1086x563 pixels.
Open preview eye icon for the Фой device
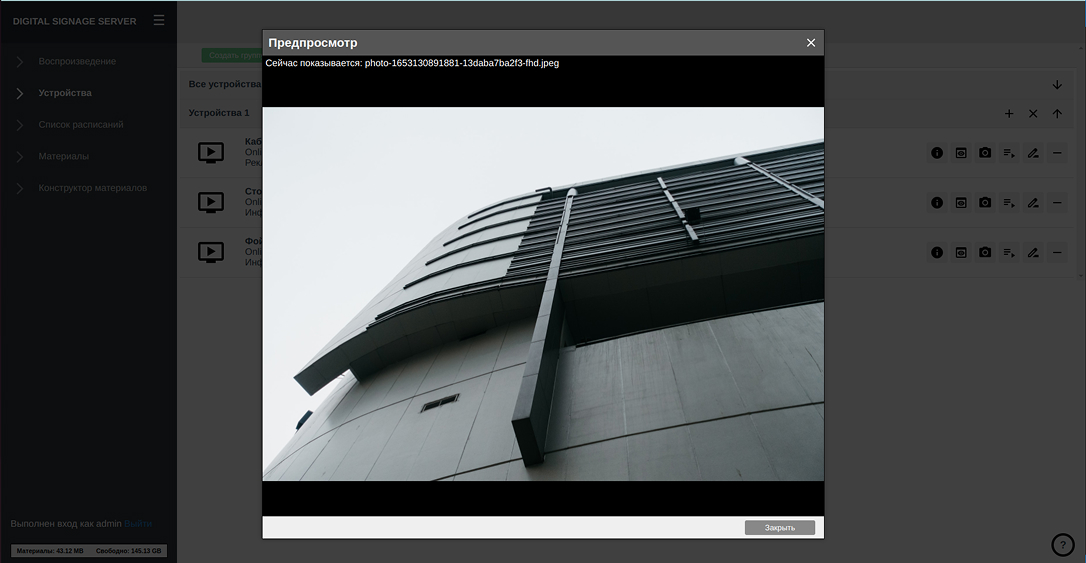click(961, 253)
